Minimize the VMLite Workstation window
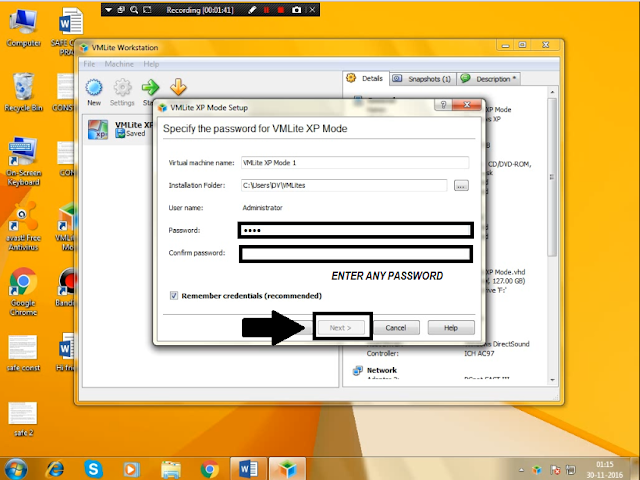Viewport: 640px width, 480px height. point(505,45)
